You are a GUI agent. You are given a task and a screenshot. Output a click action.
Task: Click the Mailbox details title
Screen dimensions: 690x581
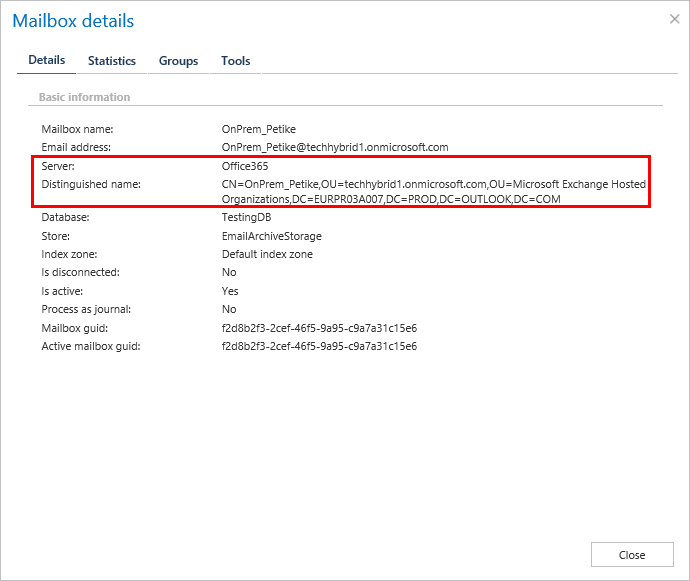click(x=73, y=21)
